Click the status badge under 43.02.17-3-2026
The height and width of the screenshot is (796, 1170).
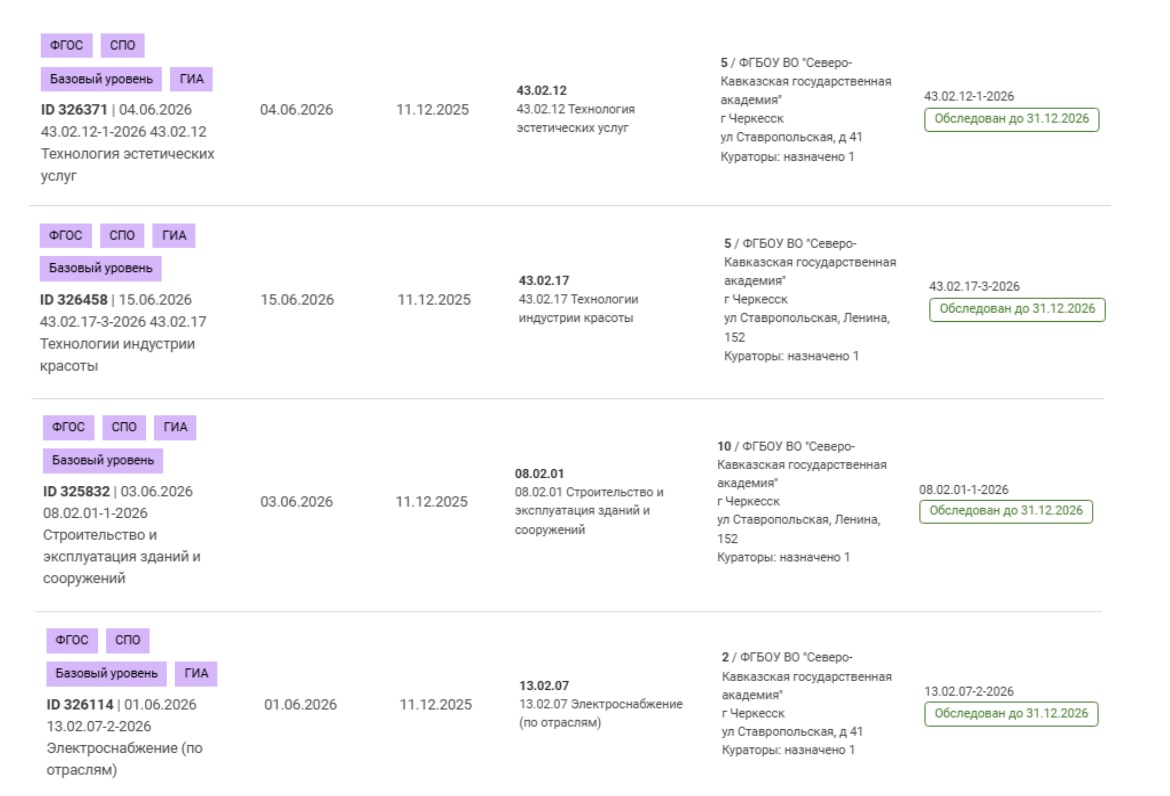[x=1017, y=309]
